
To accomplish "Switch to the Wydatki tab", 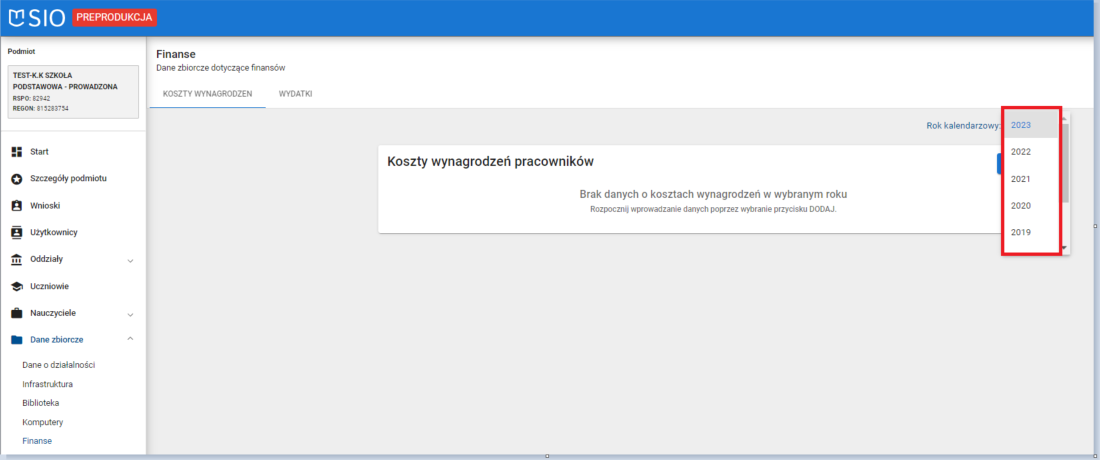I will point(295,93).
